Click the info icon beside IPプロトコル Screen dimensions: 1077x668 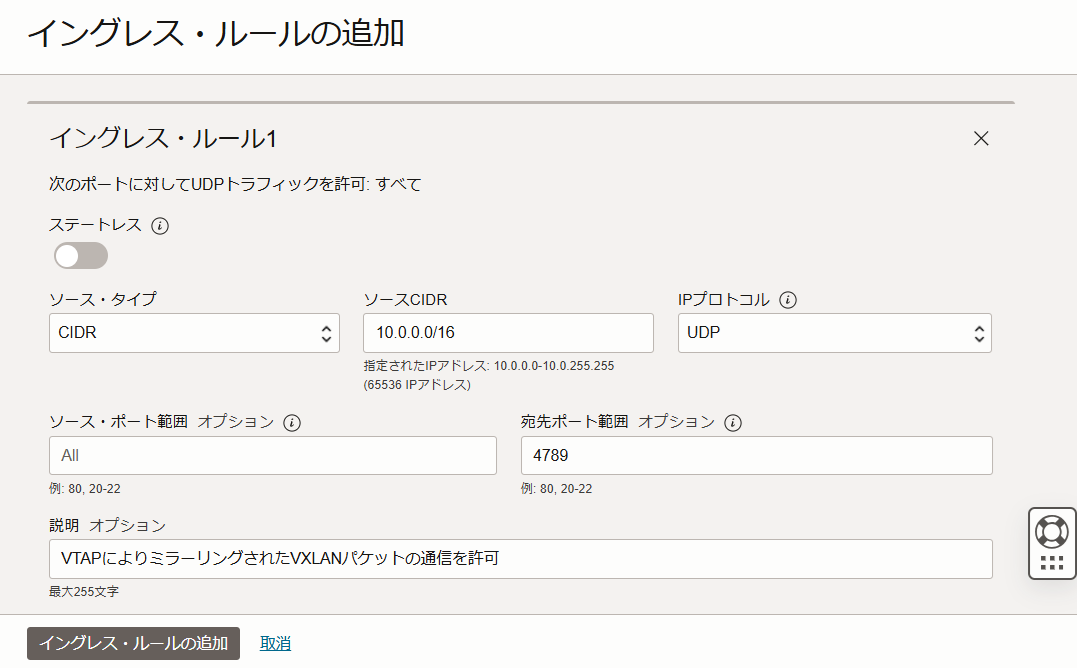[787, 299]
